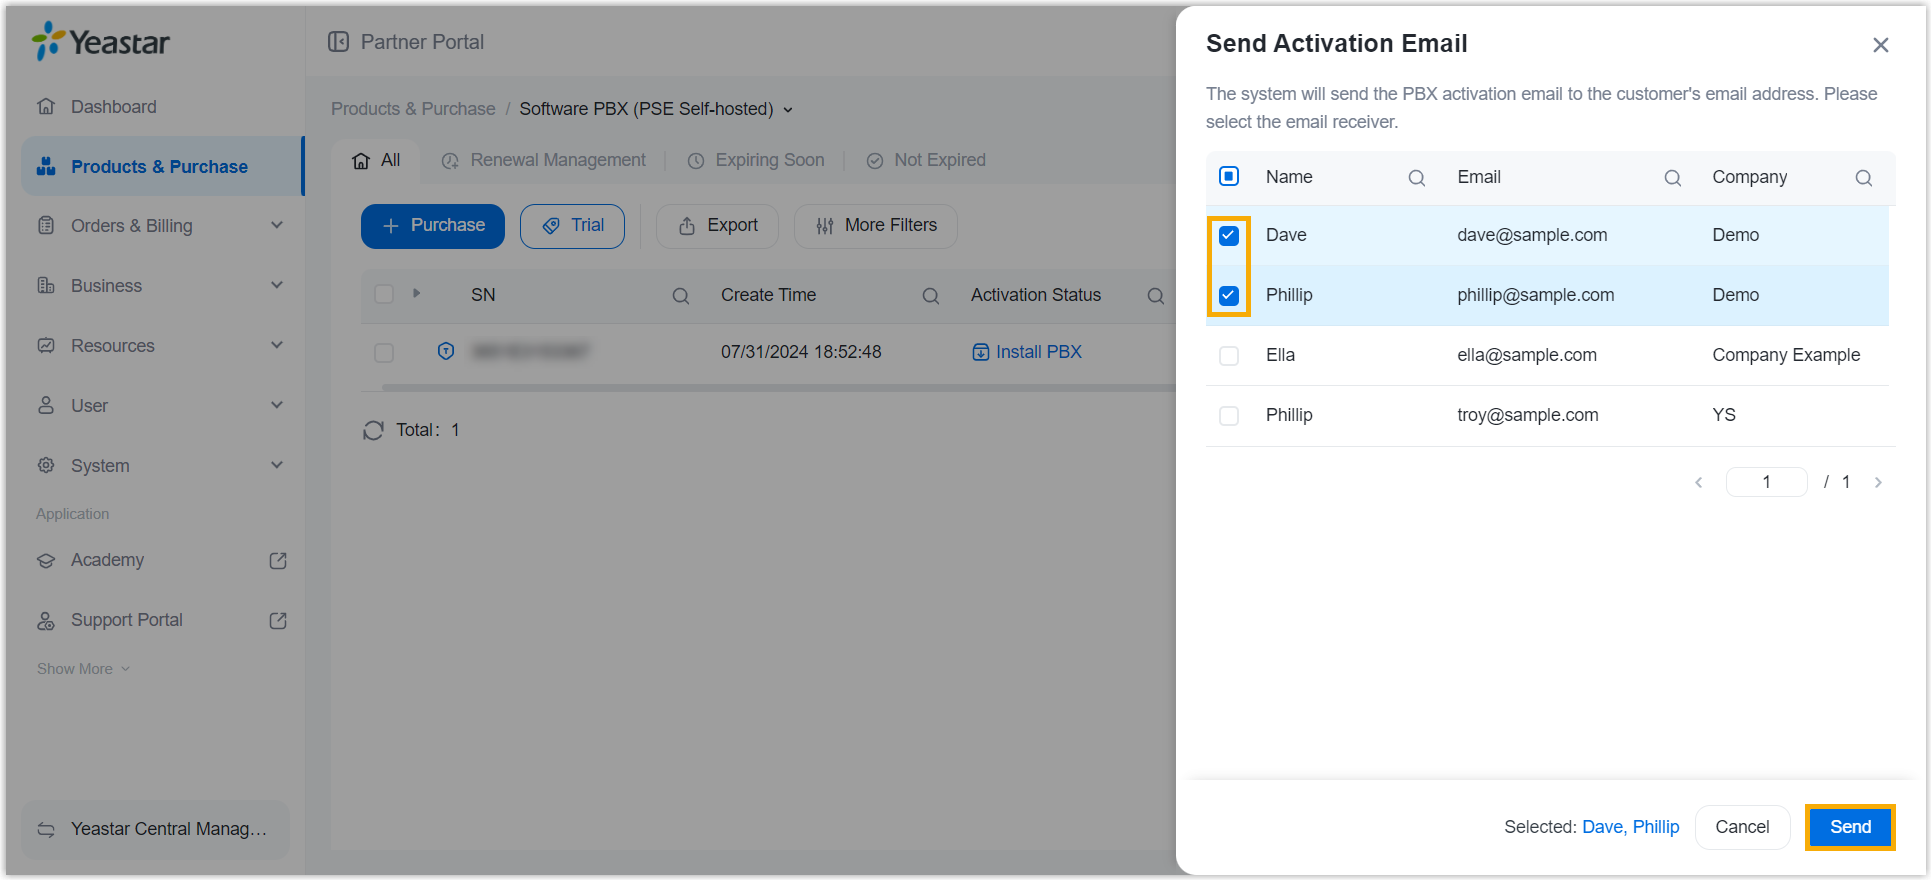Click the sidebar collapse icon beside Partner Portal

(x=339, y=42)
